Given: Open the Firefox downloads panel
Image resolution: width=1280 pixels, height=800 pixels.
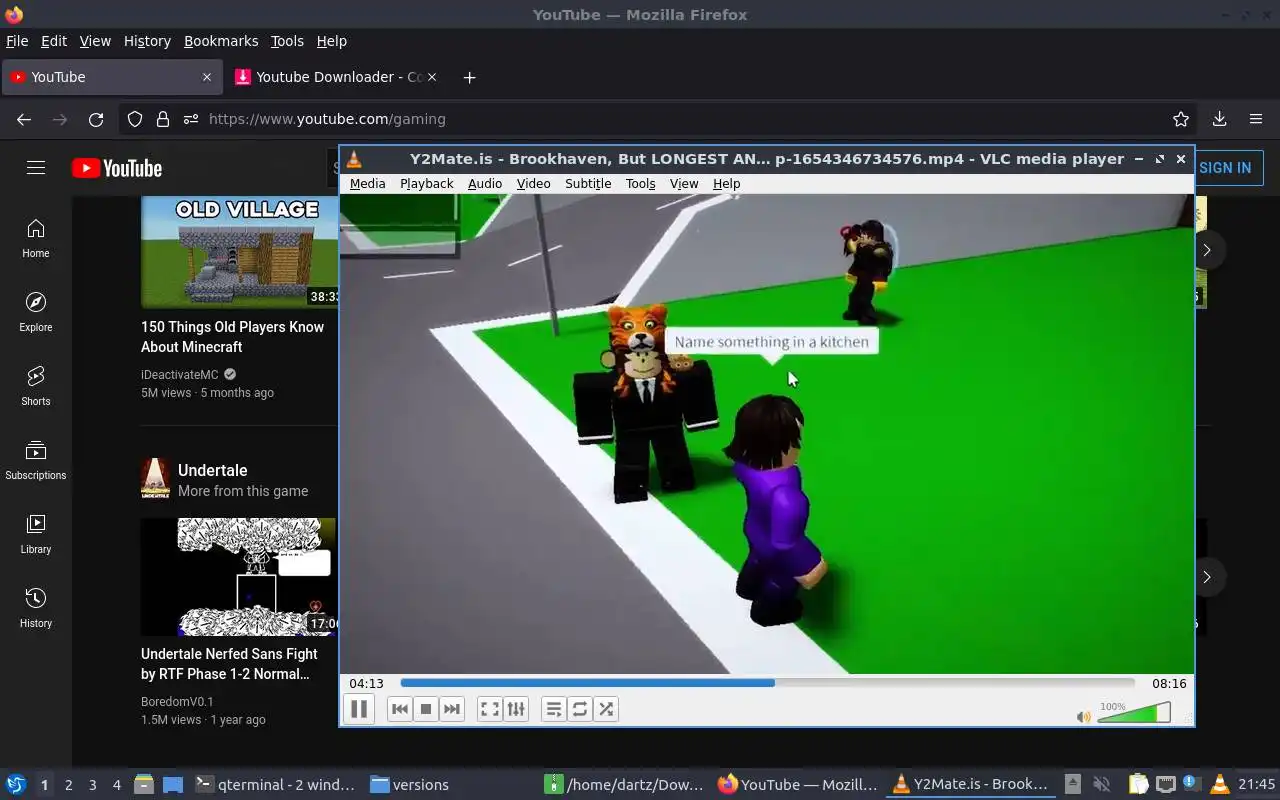Looking at the screenshot, I should click(x=1219, y=119).
